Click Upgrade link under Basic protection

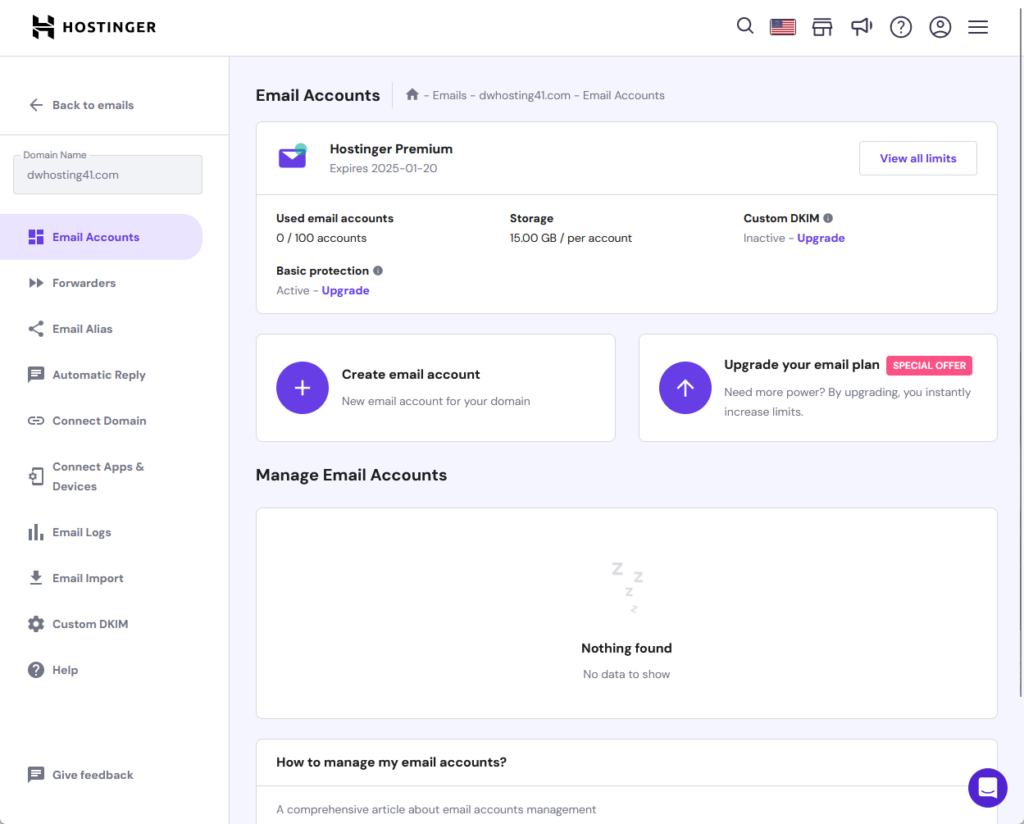click(345, 291)
